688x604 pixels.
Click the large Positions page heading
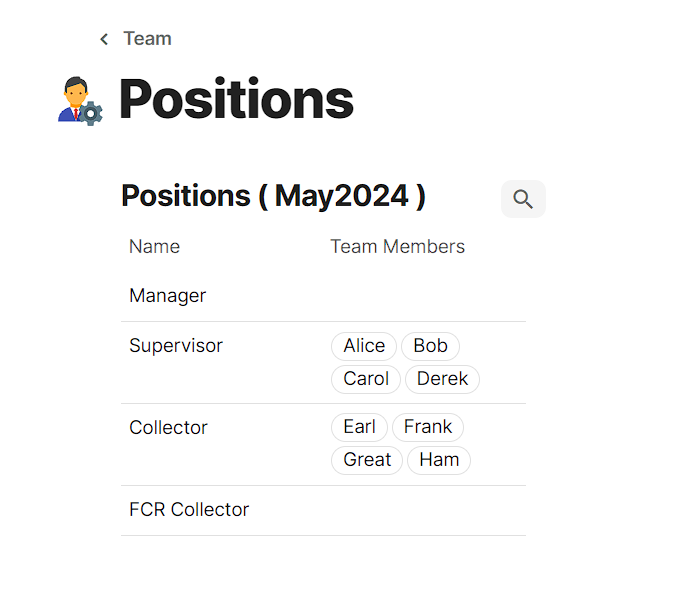236,99
